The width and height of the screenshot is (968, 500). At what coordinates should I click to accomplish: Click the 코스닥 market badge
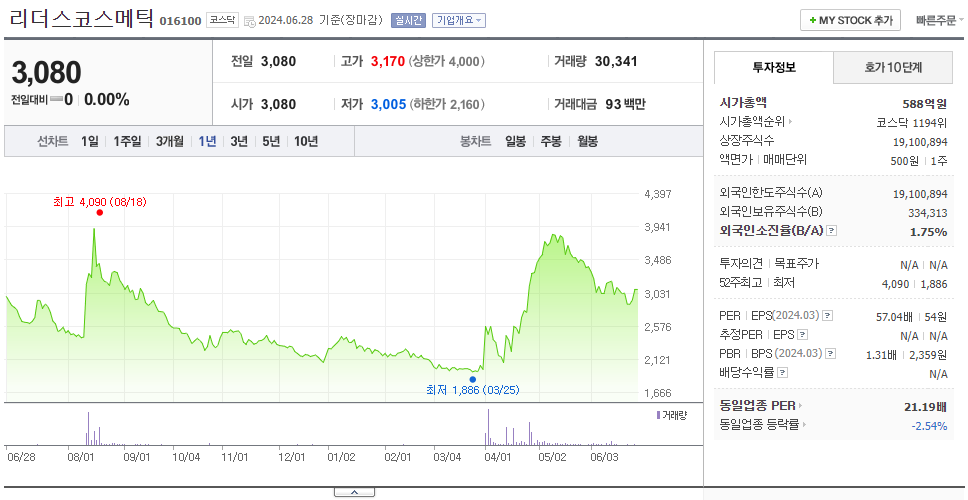(222, 20)
